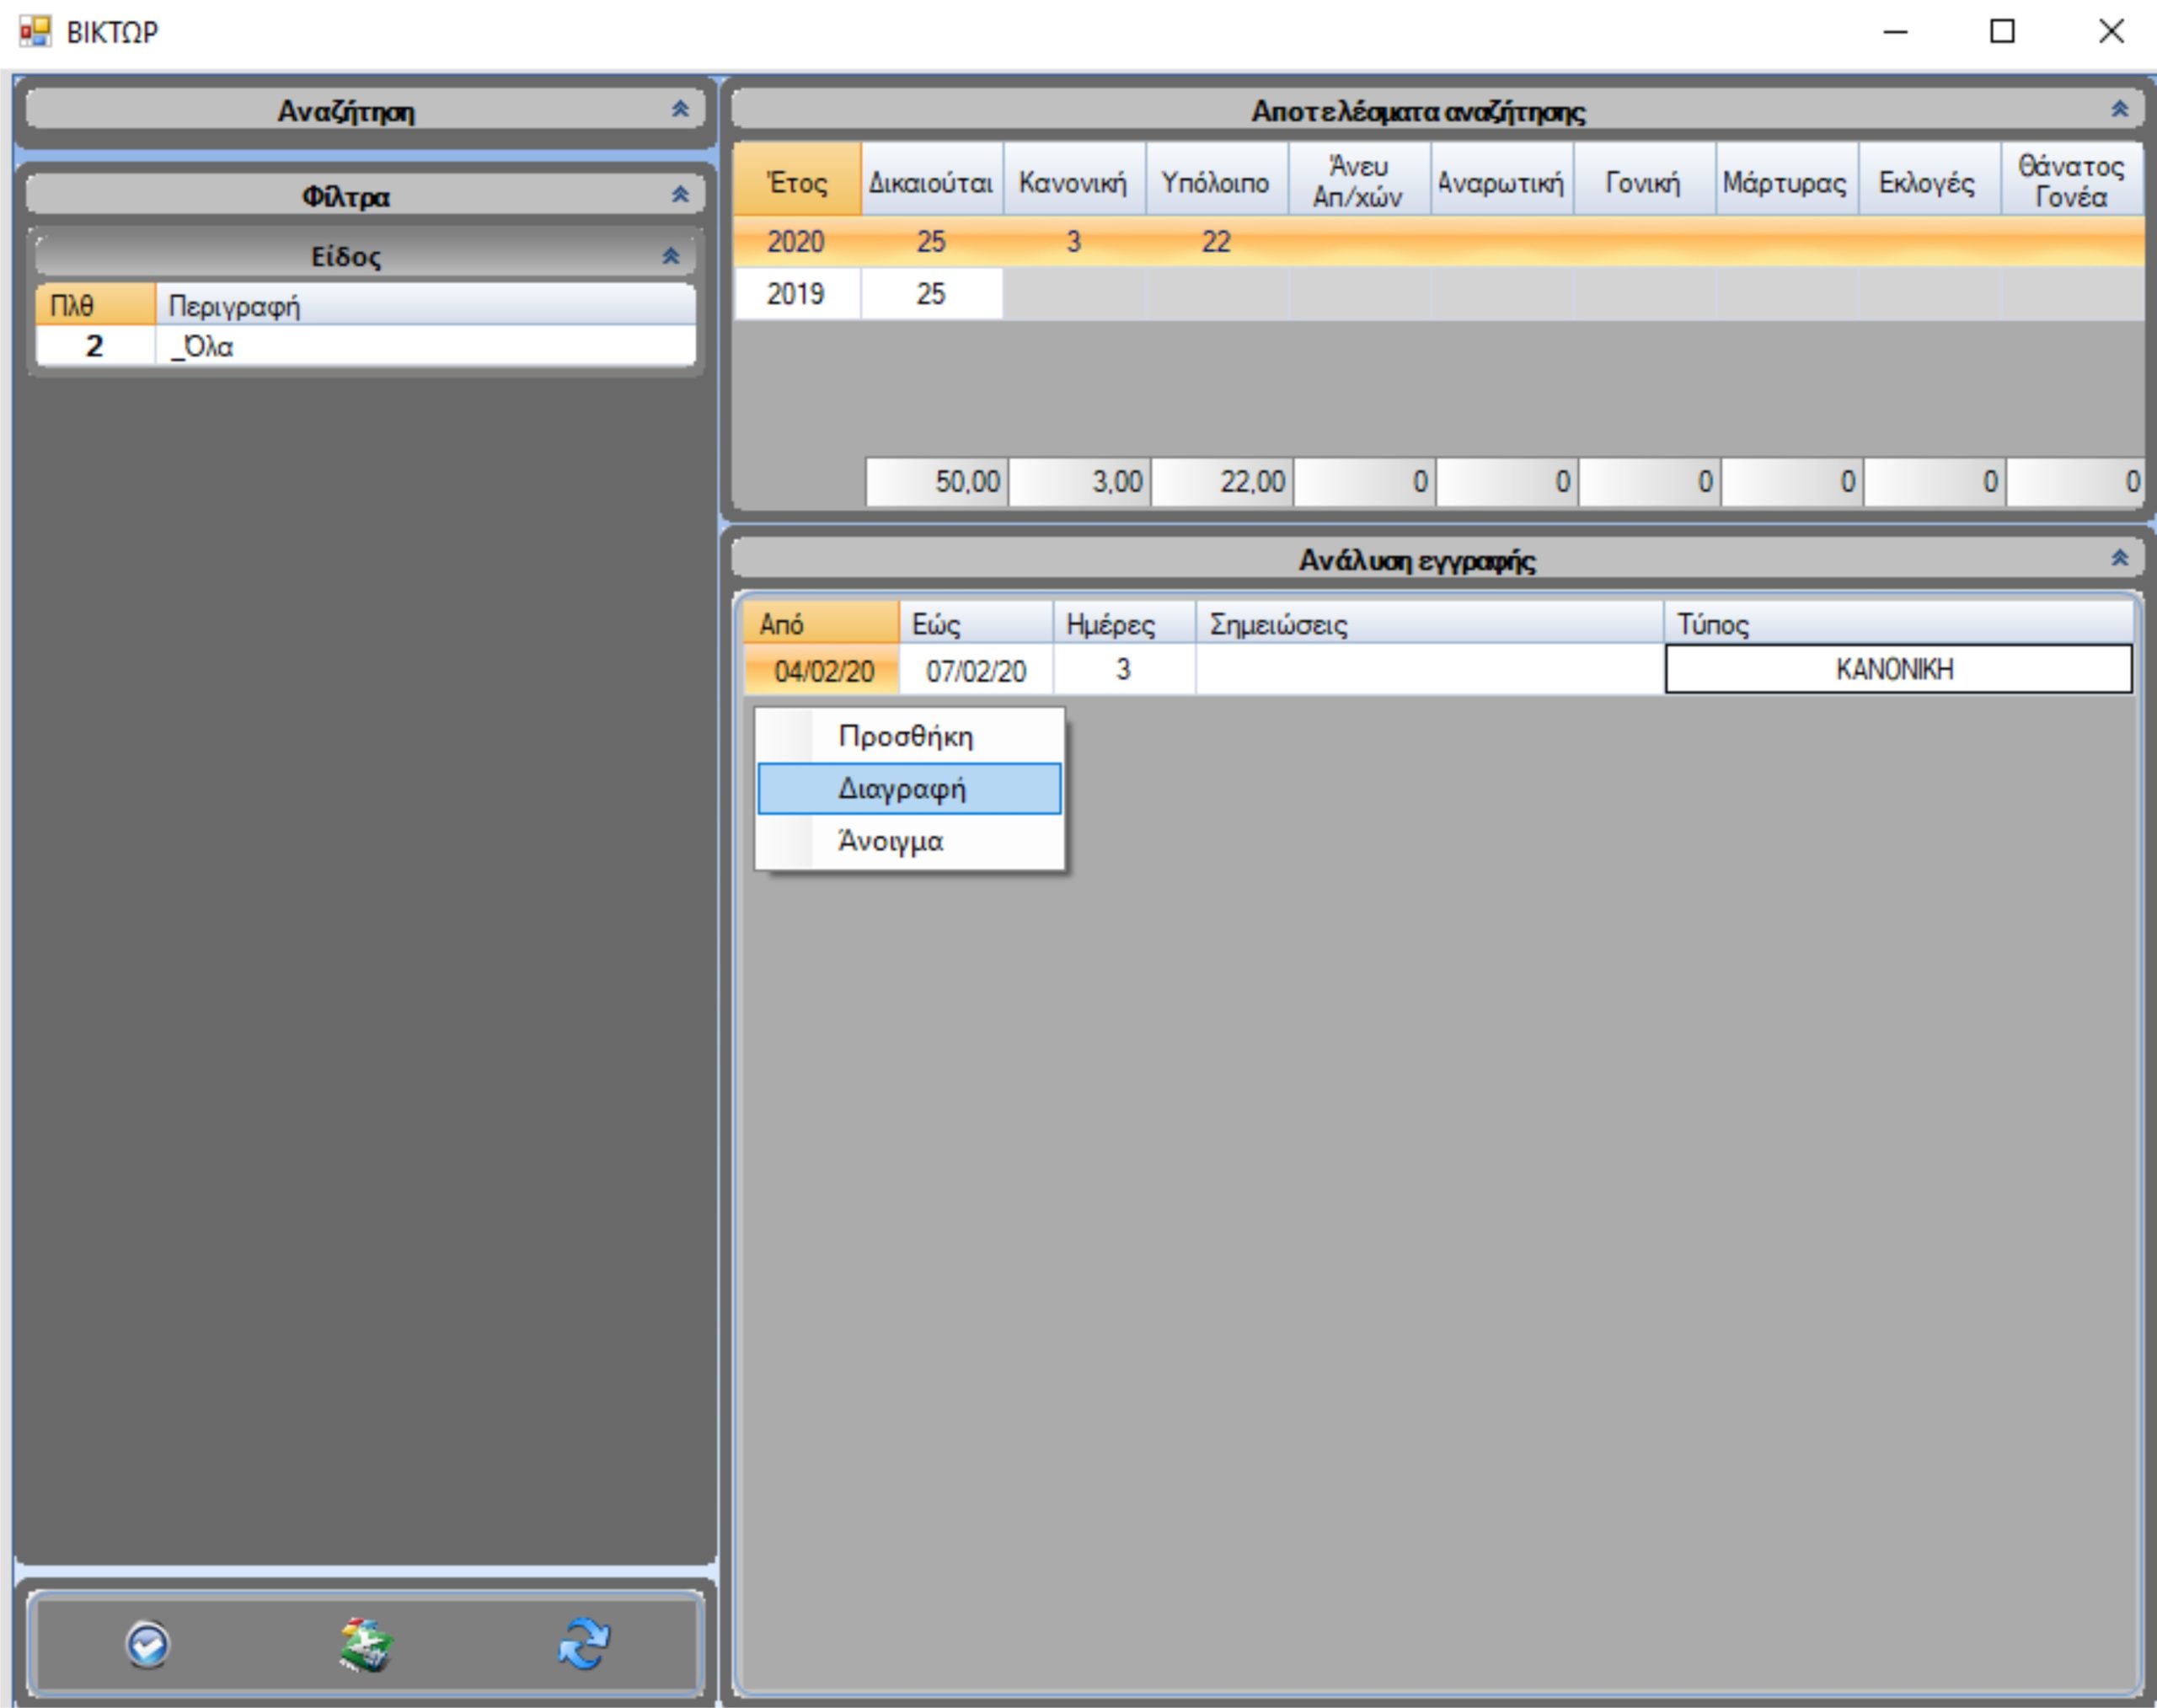The image size is (2157, 1708).
Task: Select the 2019 row in results
Action: (796, 293)
